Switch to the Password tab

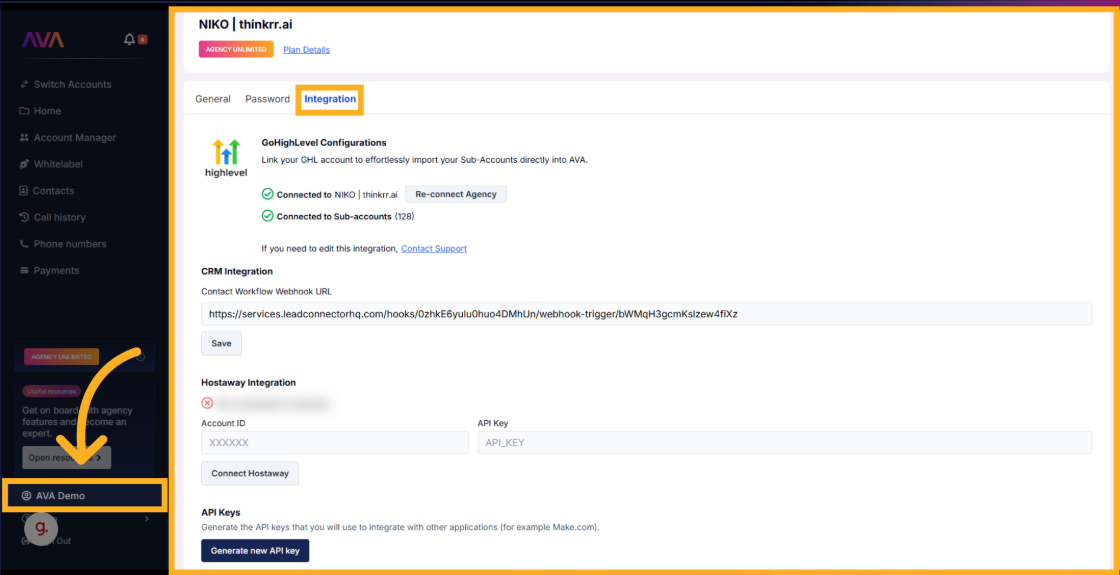[x=267, y=99]
